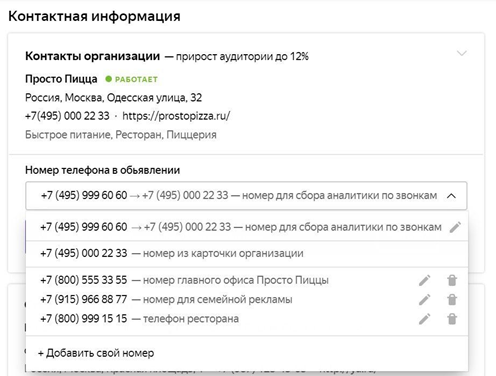Edit the +7 (915) 966 88 77 number
The height and width of the screenshot is (376, 496).
[425, 300]
